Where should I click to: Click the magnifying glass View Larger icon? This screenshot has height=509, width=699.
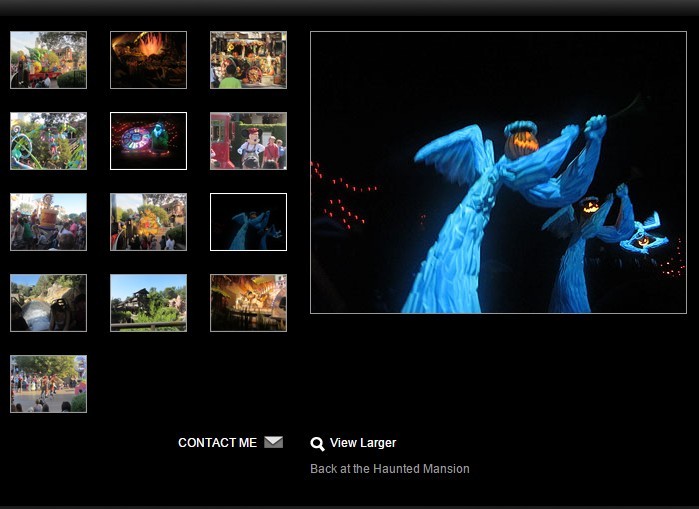coord(317,444)
